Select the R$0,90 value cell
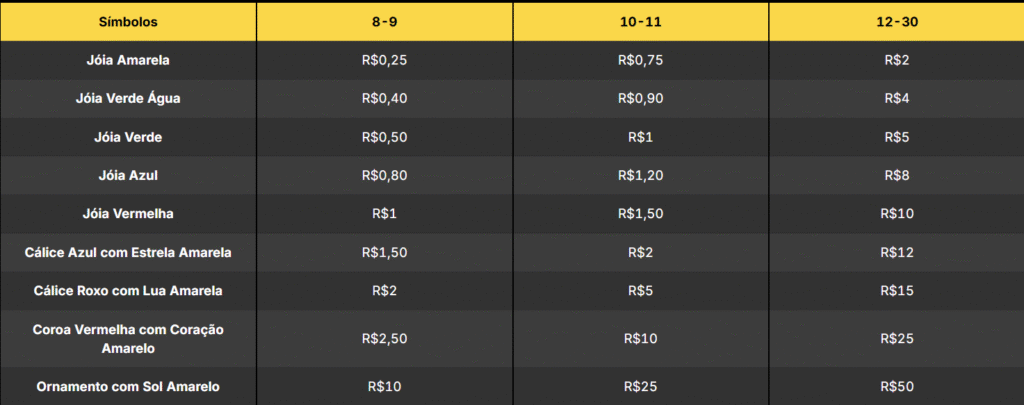 click(x=641, y=99)
